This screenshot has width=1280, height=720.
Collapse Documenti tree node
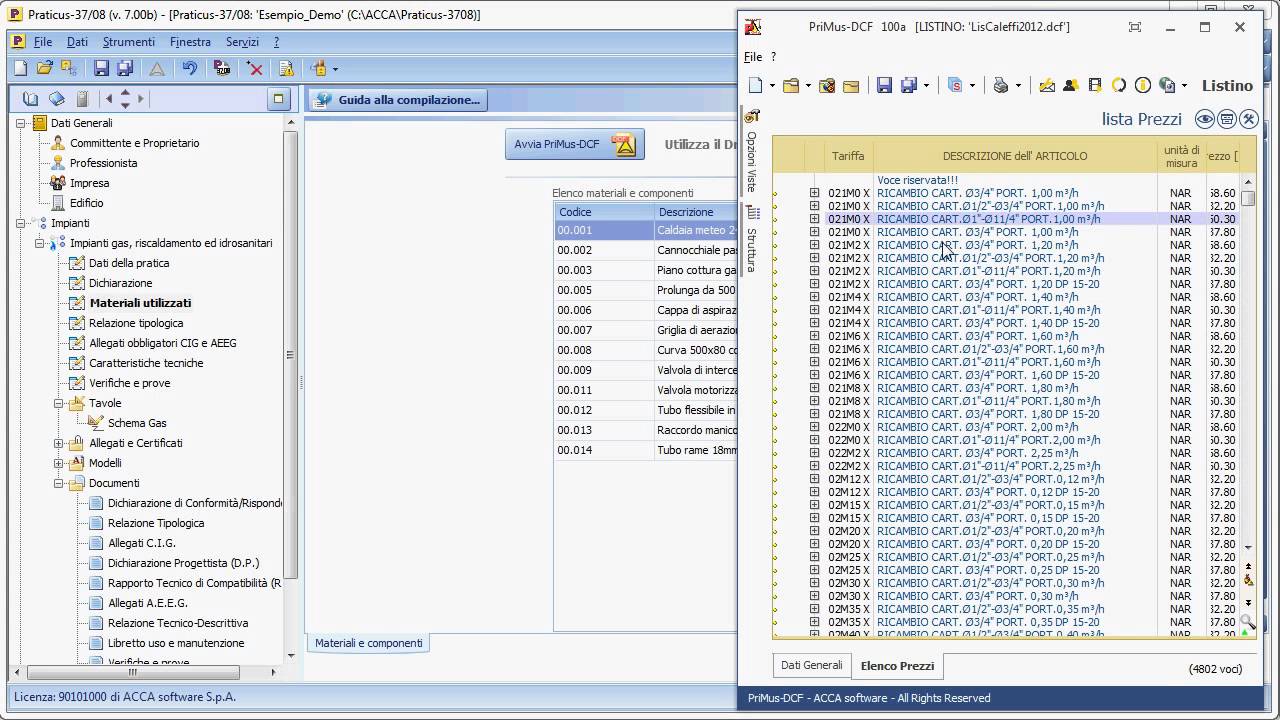tap(59, 483)
